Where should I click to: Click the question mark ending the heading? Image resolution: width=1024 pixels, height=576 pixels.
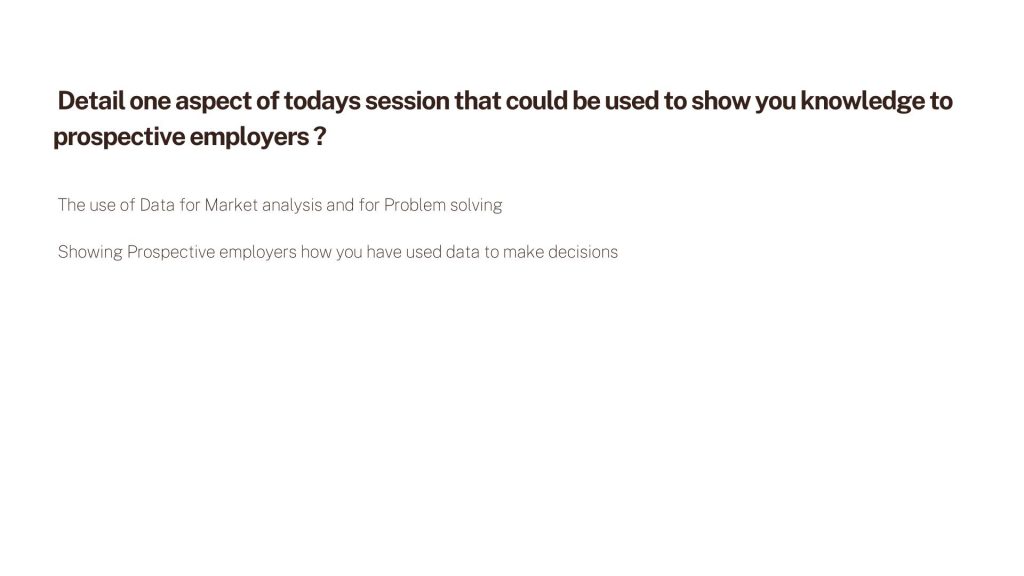[319, 136]
